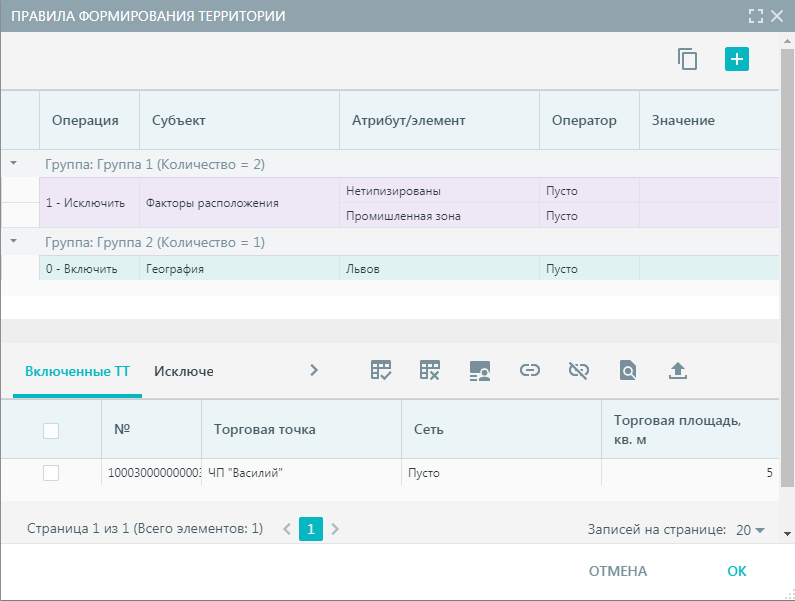Select the '0 - Включить' cell
The height and width of the screenshot is (601, 795).
(x=90, y=268)
